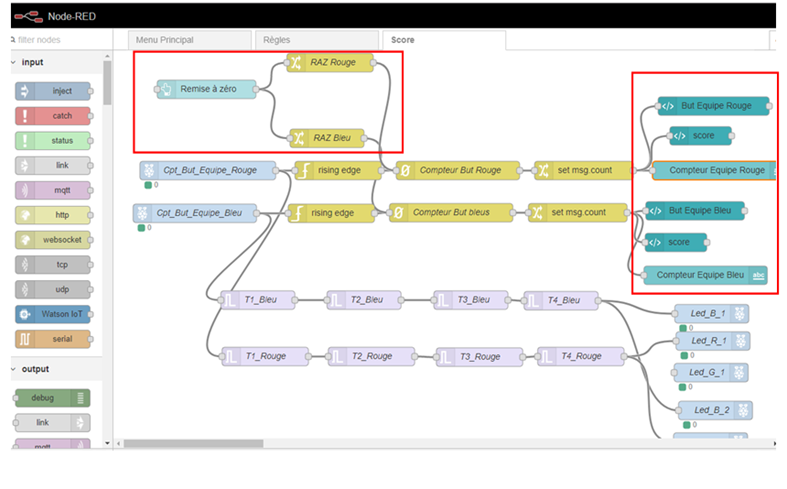Select set msg.count node after Compteur But bleus
Image resolution: width=787 pixels, height=489 pixels.
578,212
